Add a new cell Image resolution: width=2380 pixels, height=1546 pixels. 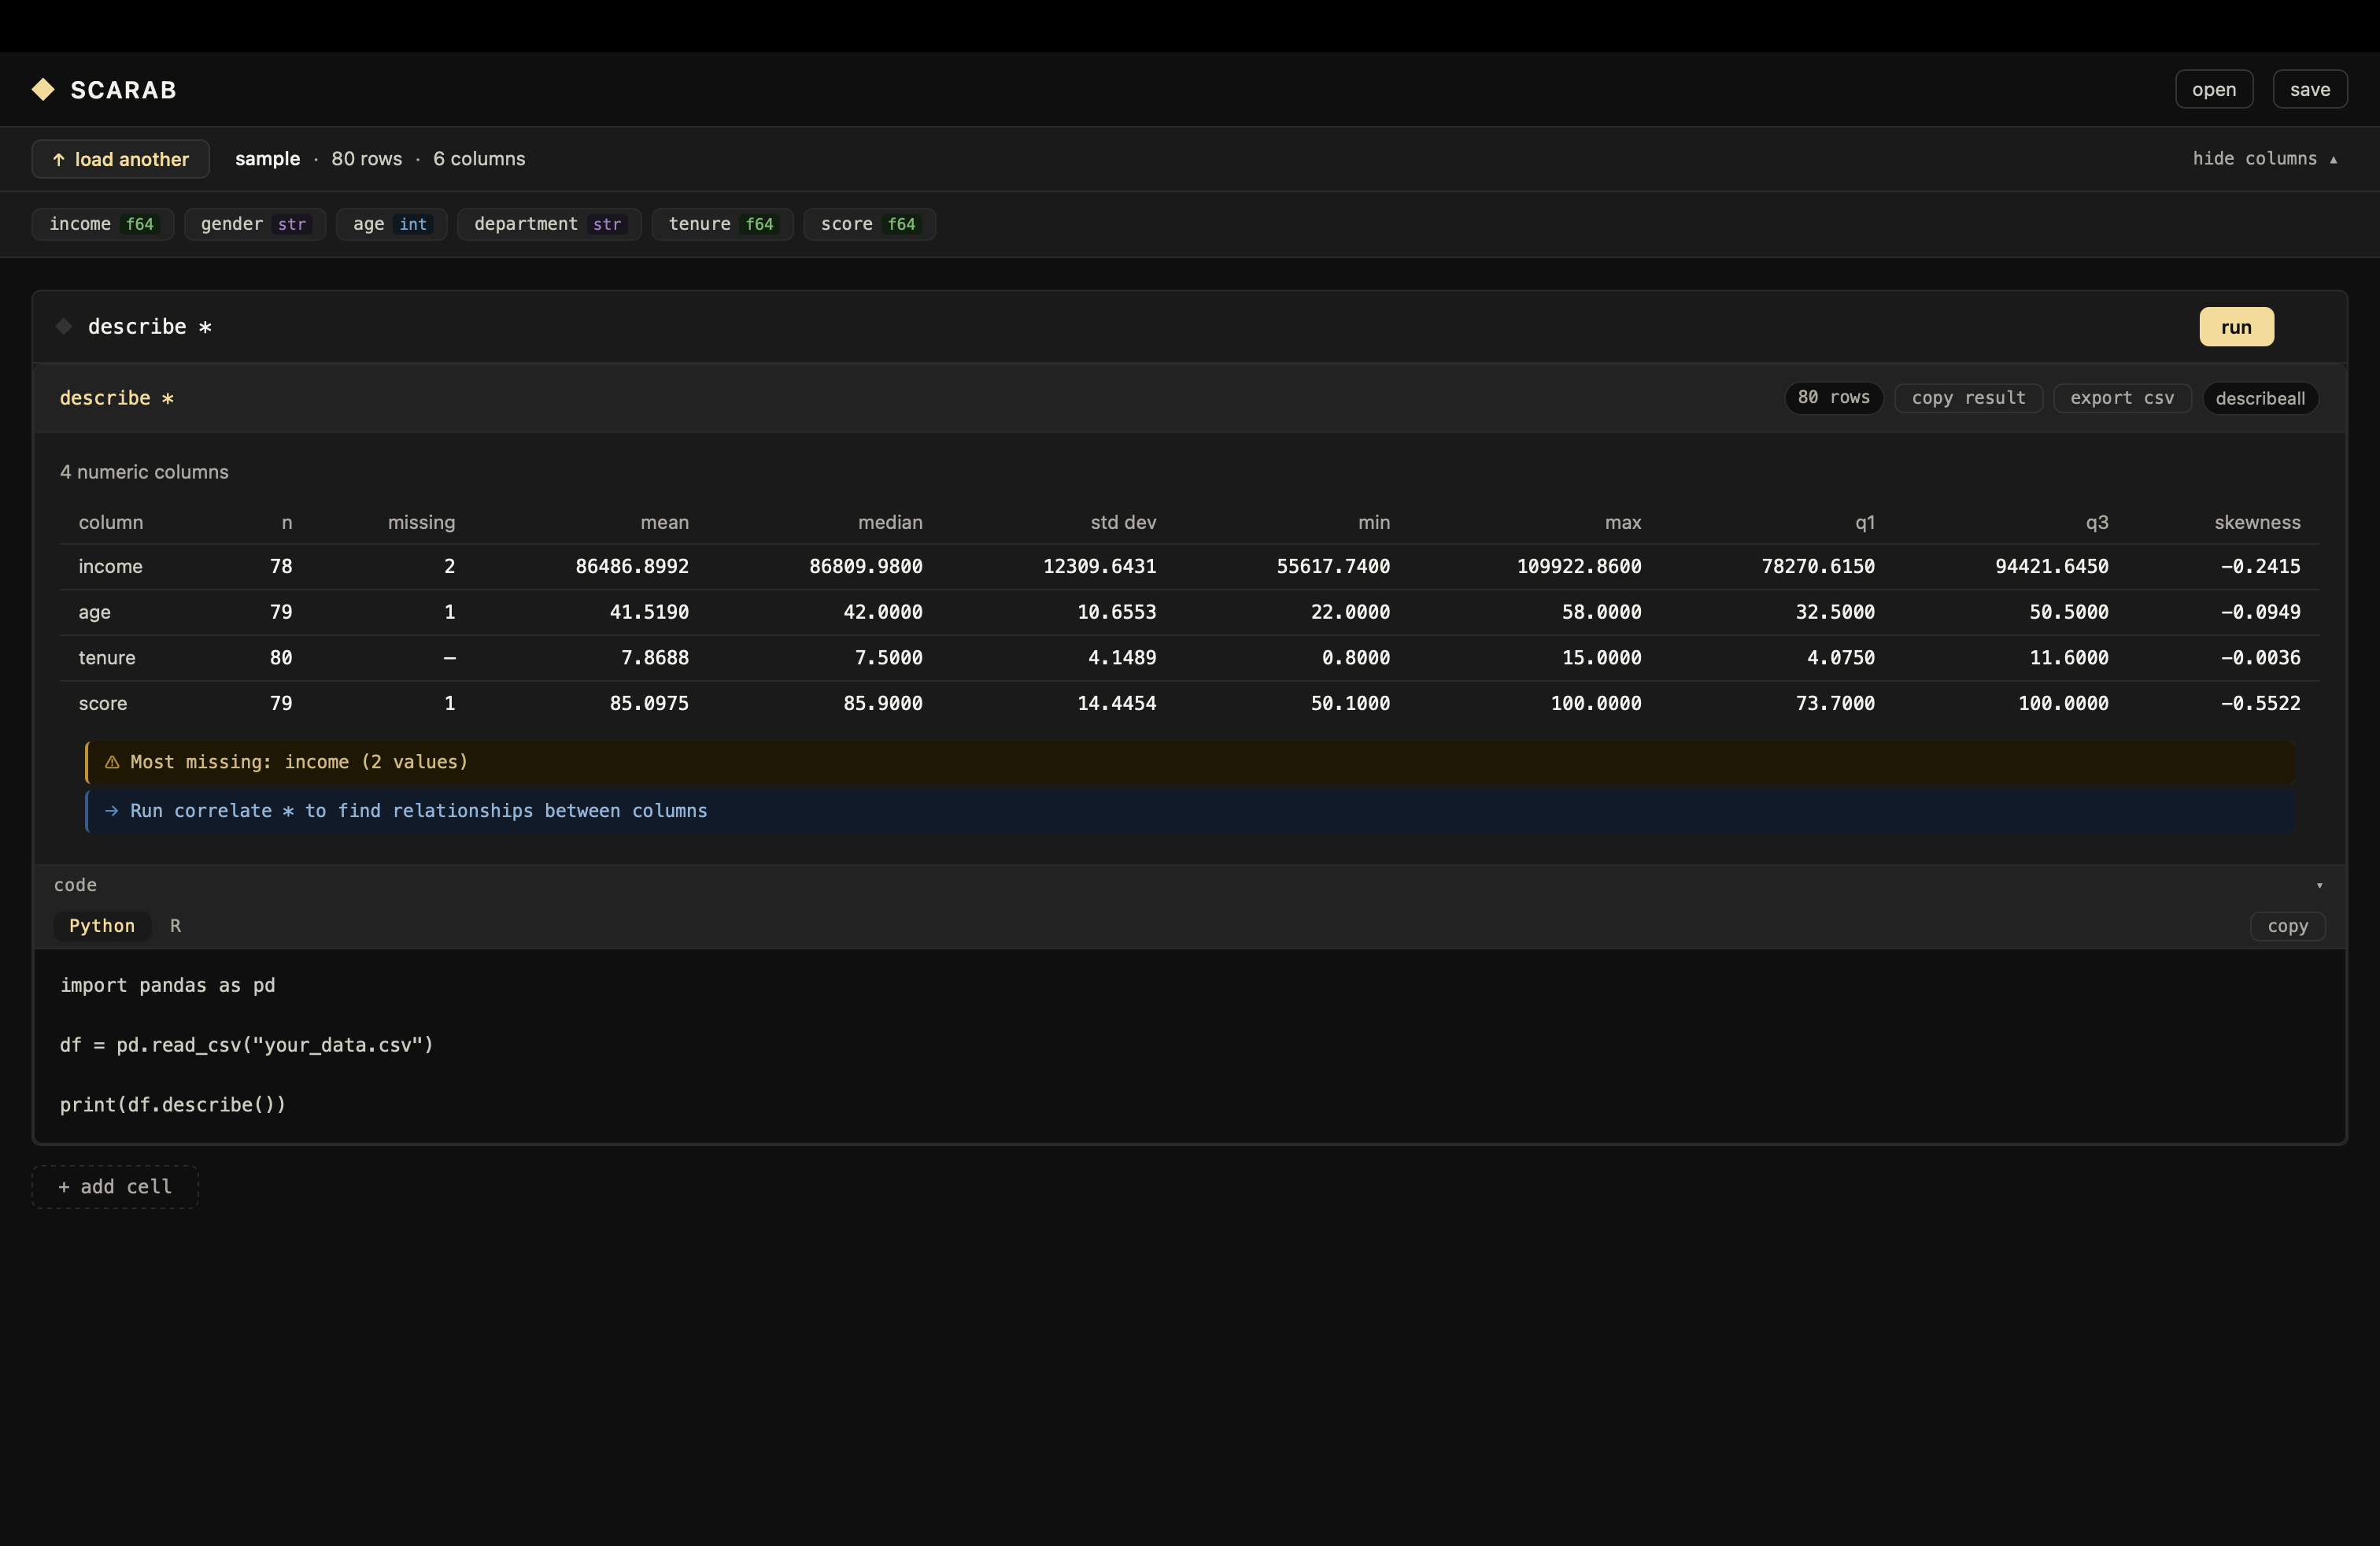tap(115, 1187)
